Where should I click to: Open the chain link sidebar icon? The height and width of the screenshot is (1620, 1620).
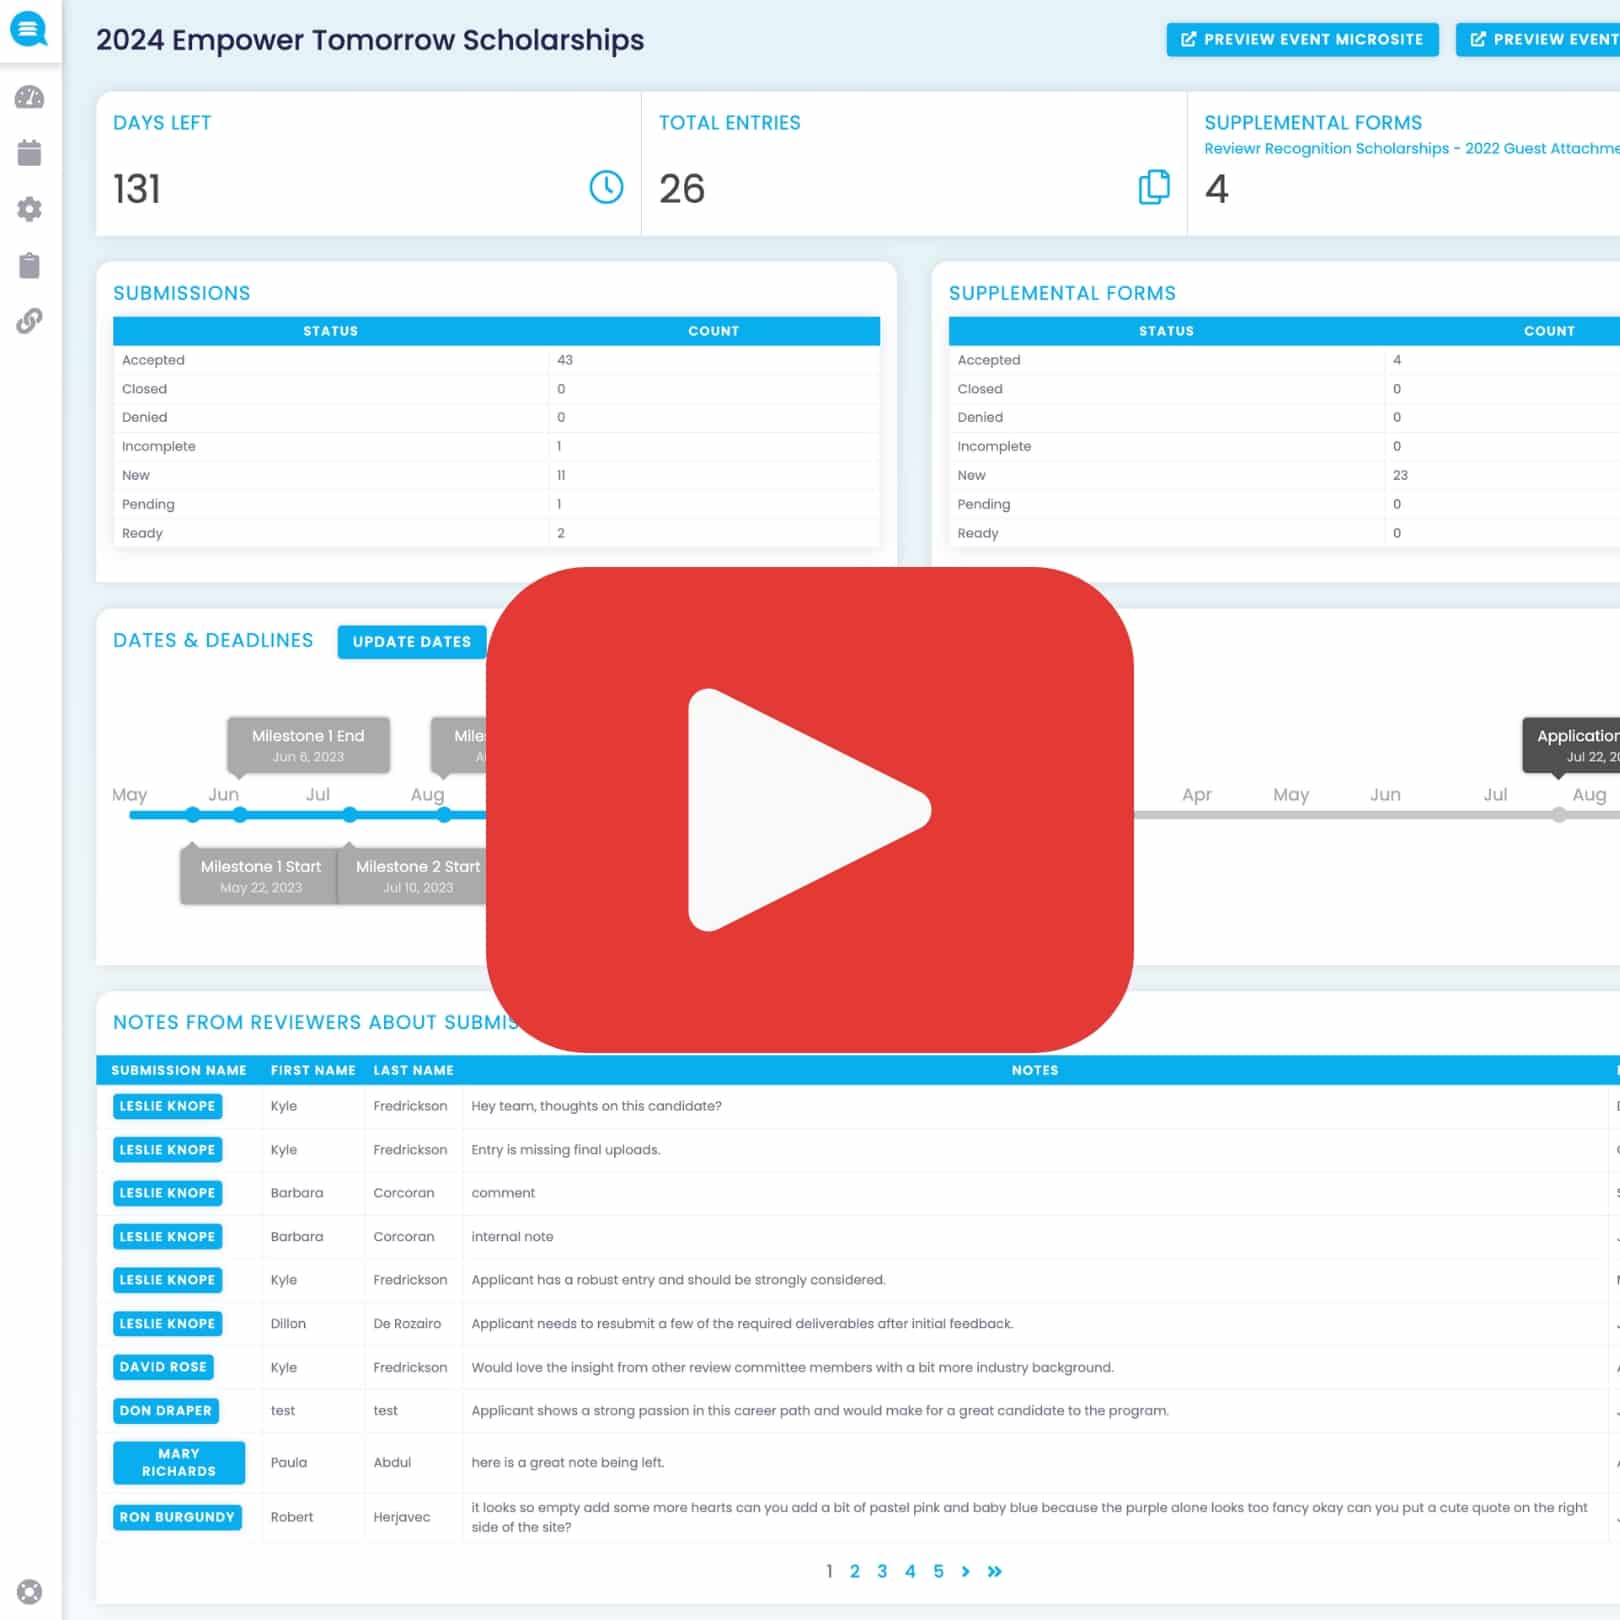pos(30,321)
